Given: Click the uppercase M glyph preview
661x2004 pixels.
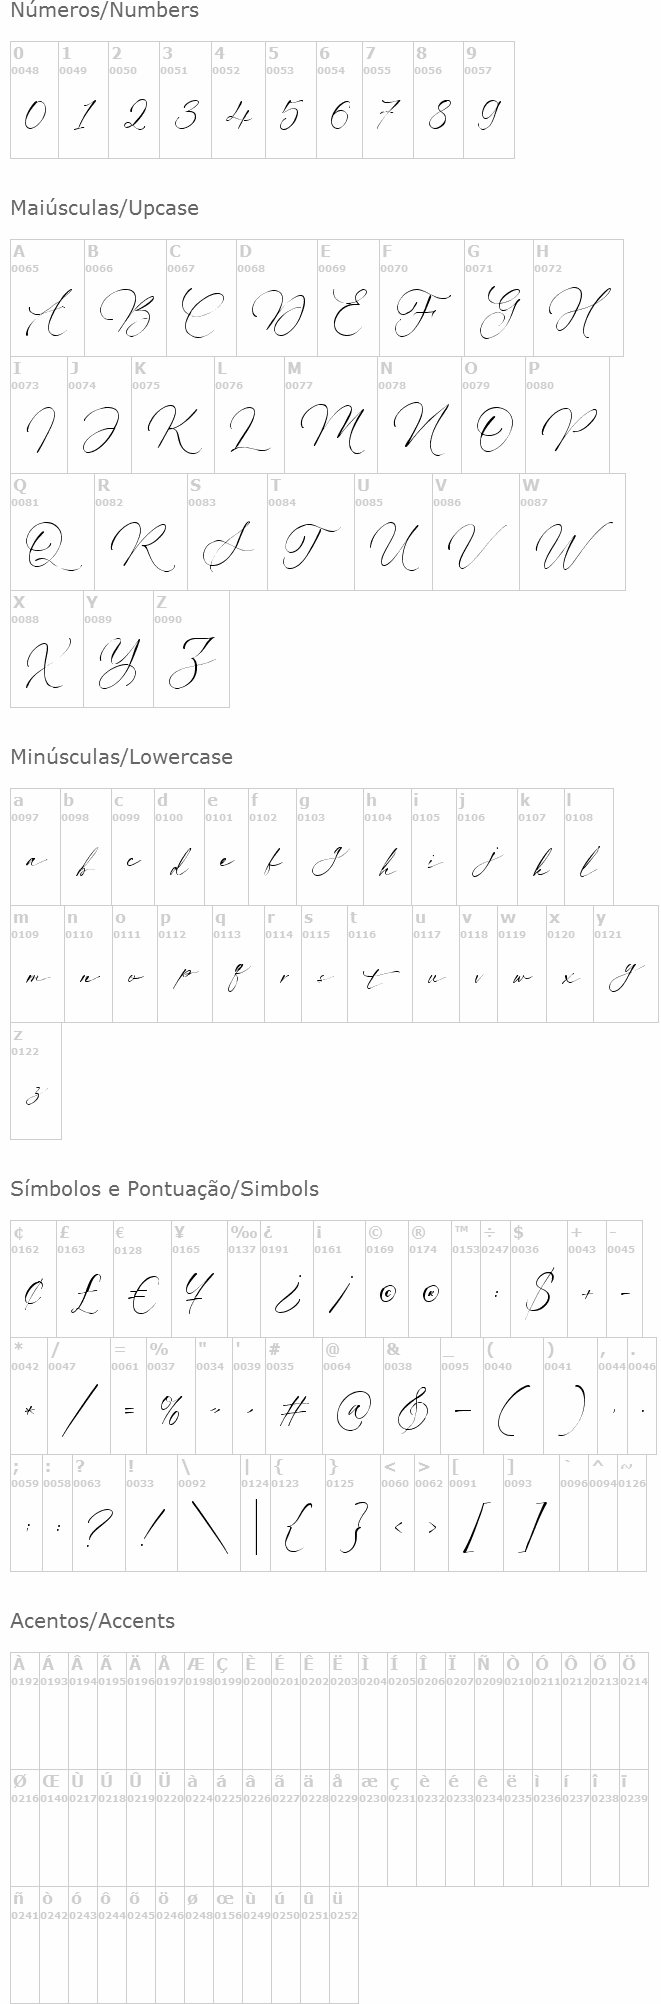Looking at the screenshot, I should (x=331, y=430).
